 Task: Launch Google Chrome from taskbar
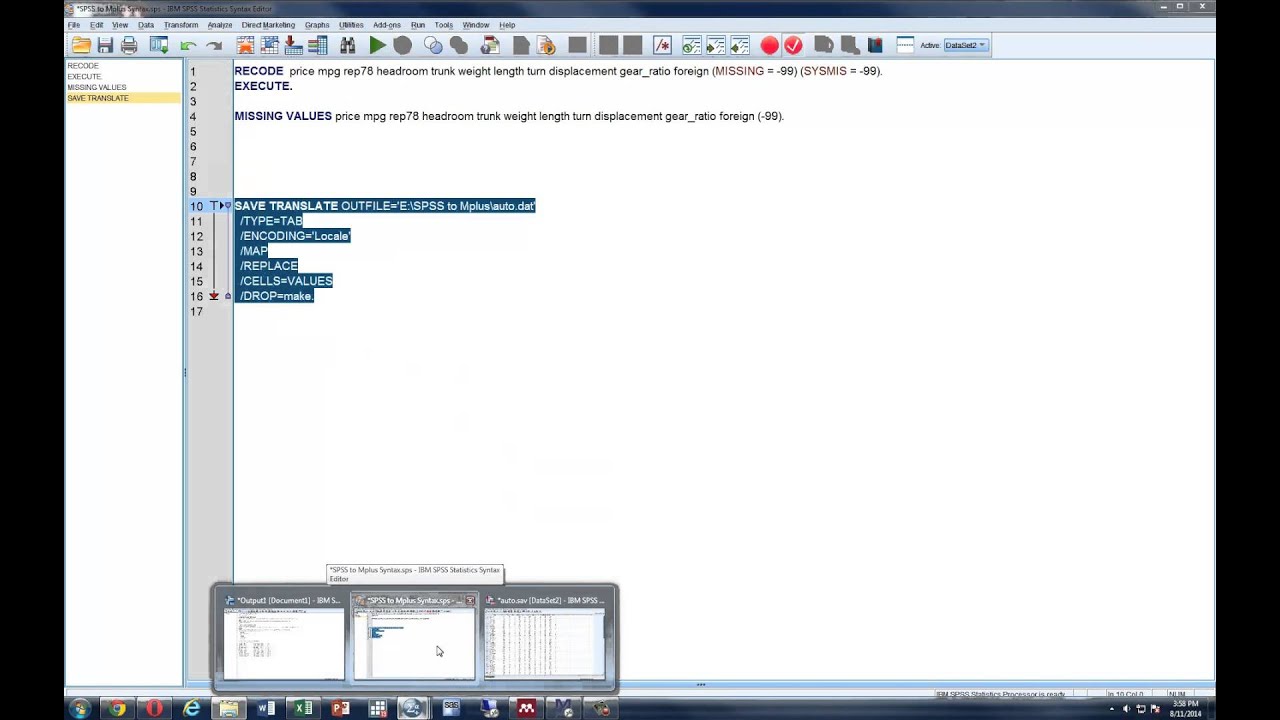tap(117, 708)
